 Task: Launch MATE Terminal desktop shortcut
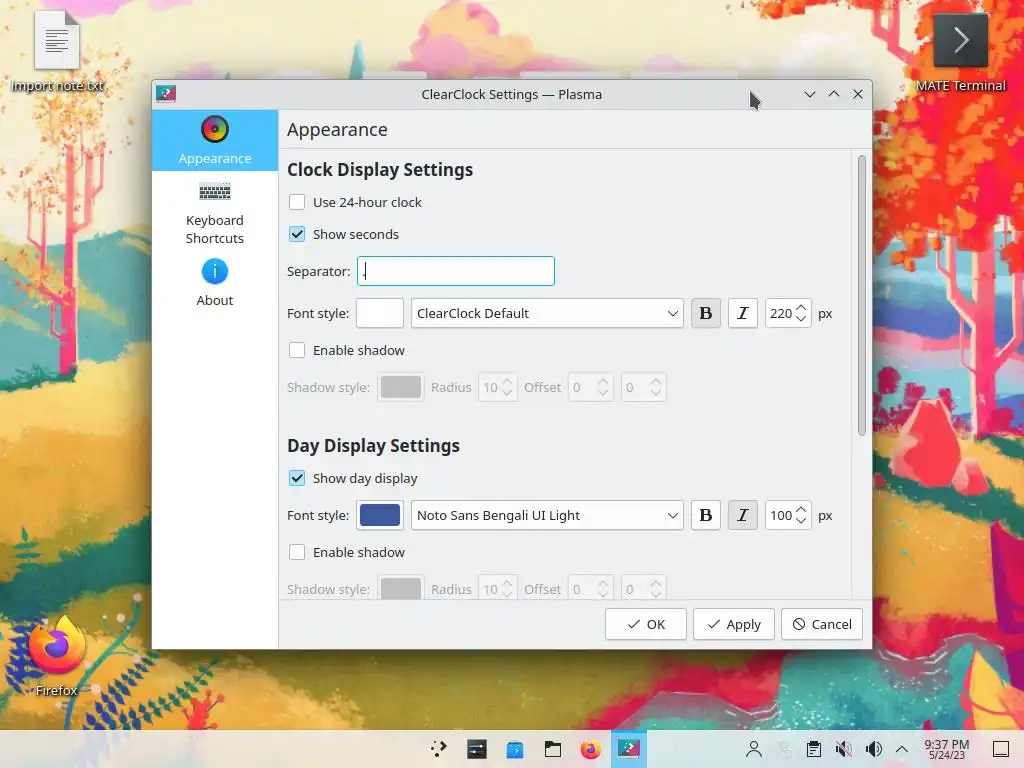tap(960, 52)
